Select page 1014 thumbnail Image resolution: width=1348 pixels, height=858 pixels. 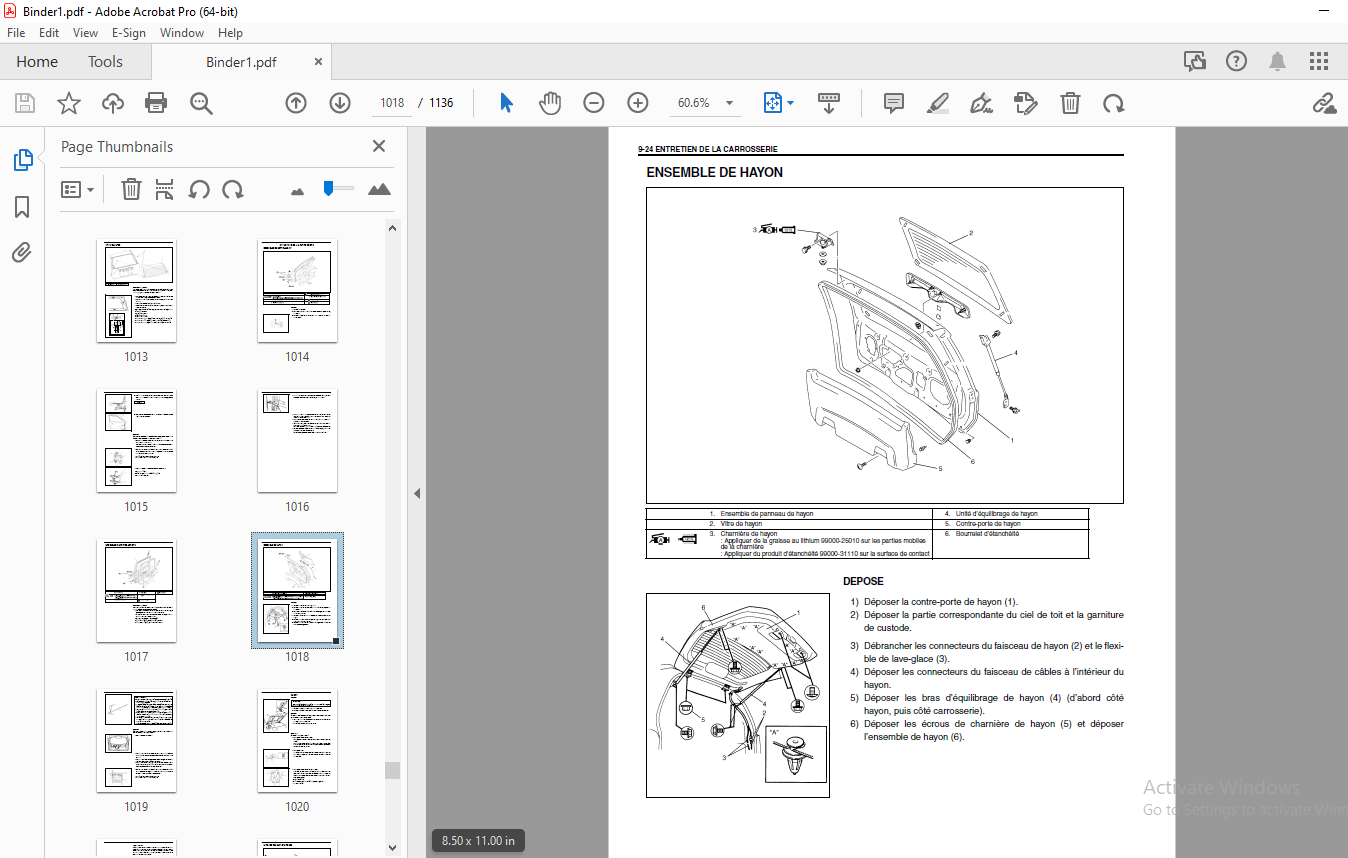[297, 290]
